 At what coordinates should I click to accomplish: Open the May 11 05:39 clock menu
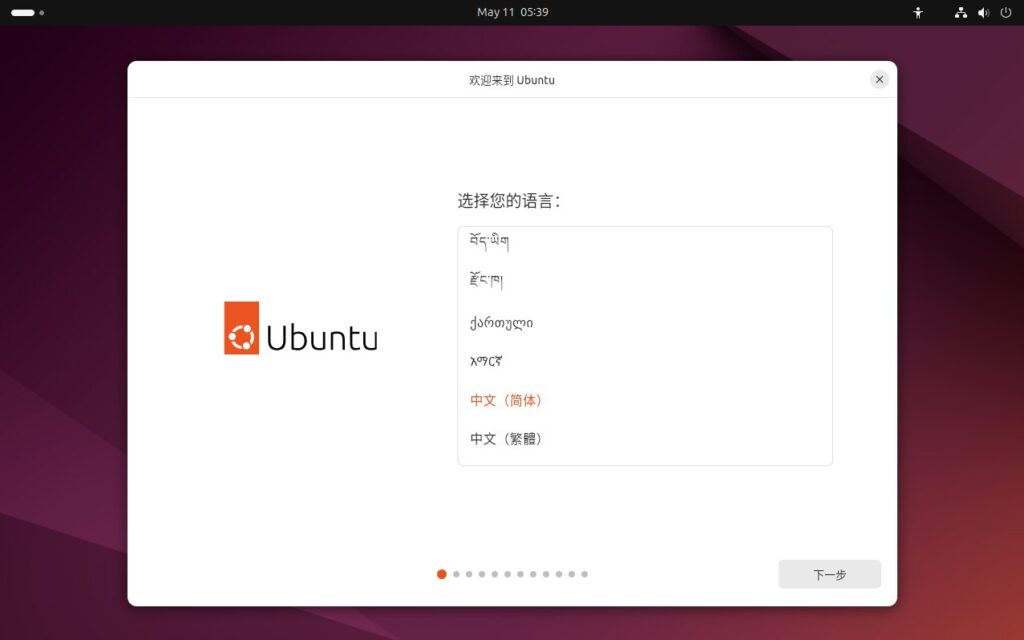tap(512, 12)
